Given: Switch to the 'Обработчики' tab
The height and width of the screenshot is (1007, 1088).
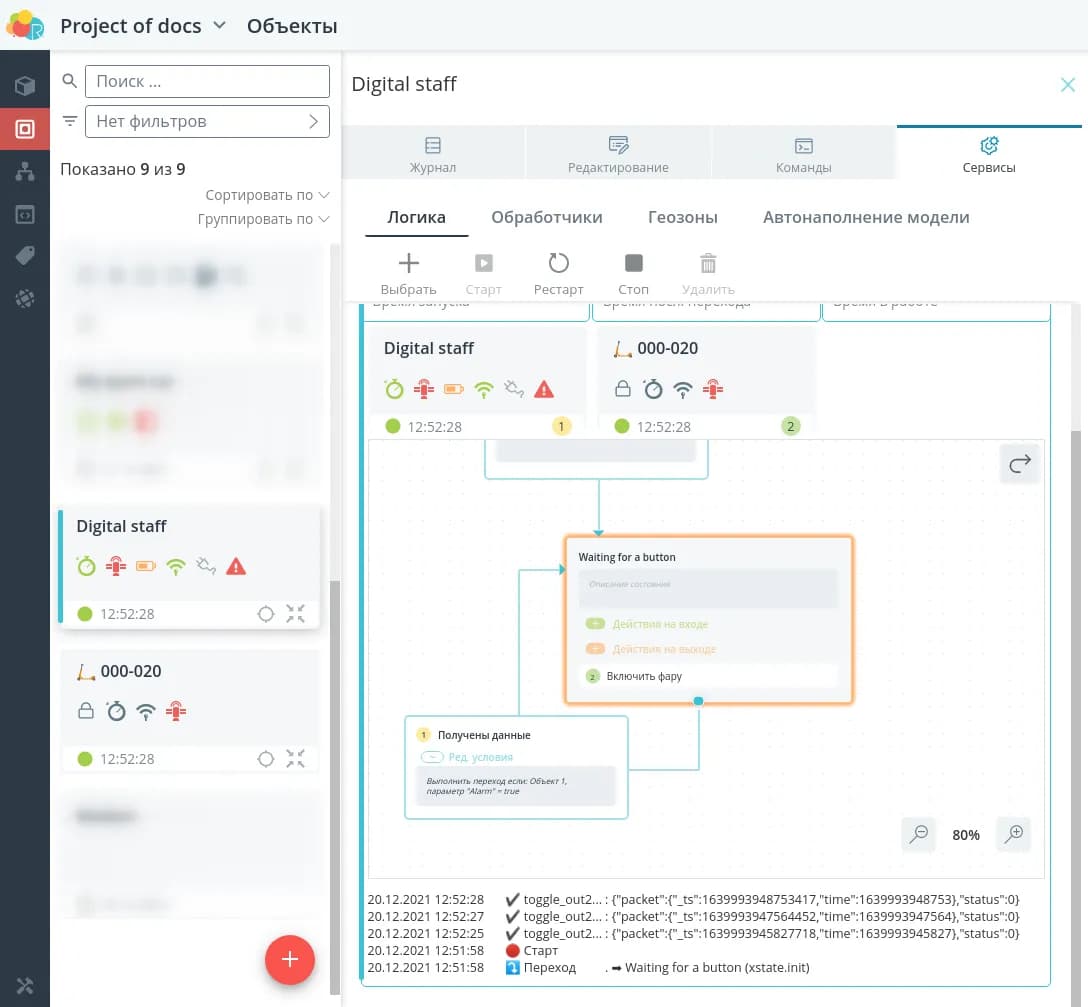Looking at the screenshot, I should (x=546, y=217).
